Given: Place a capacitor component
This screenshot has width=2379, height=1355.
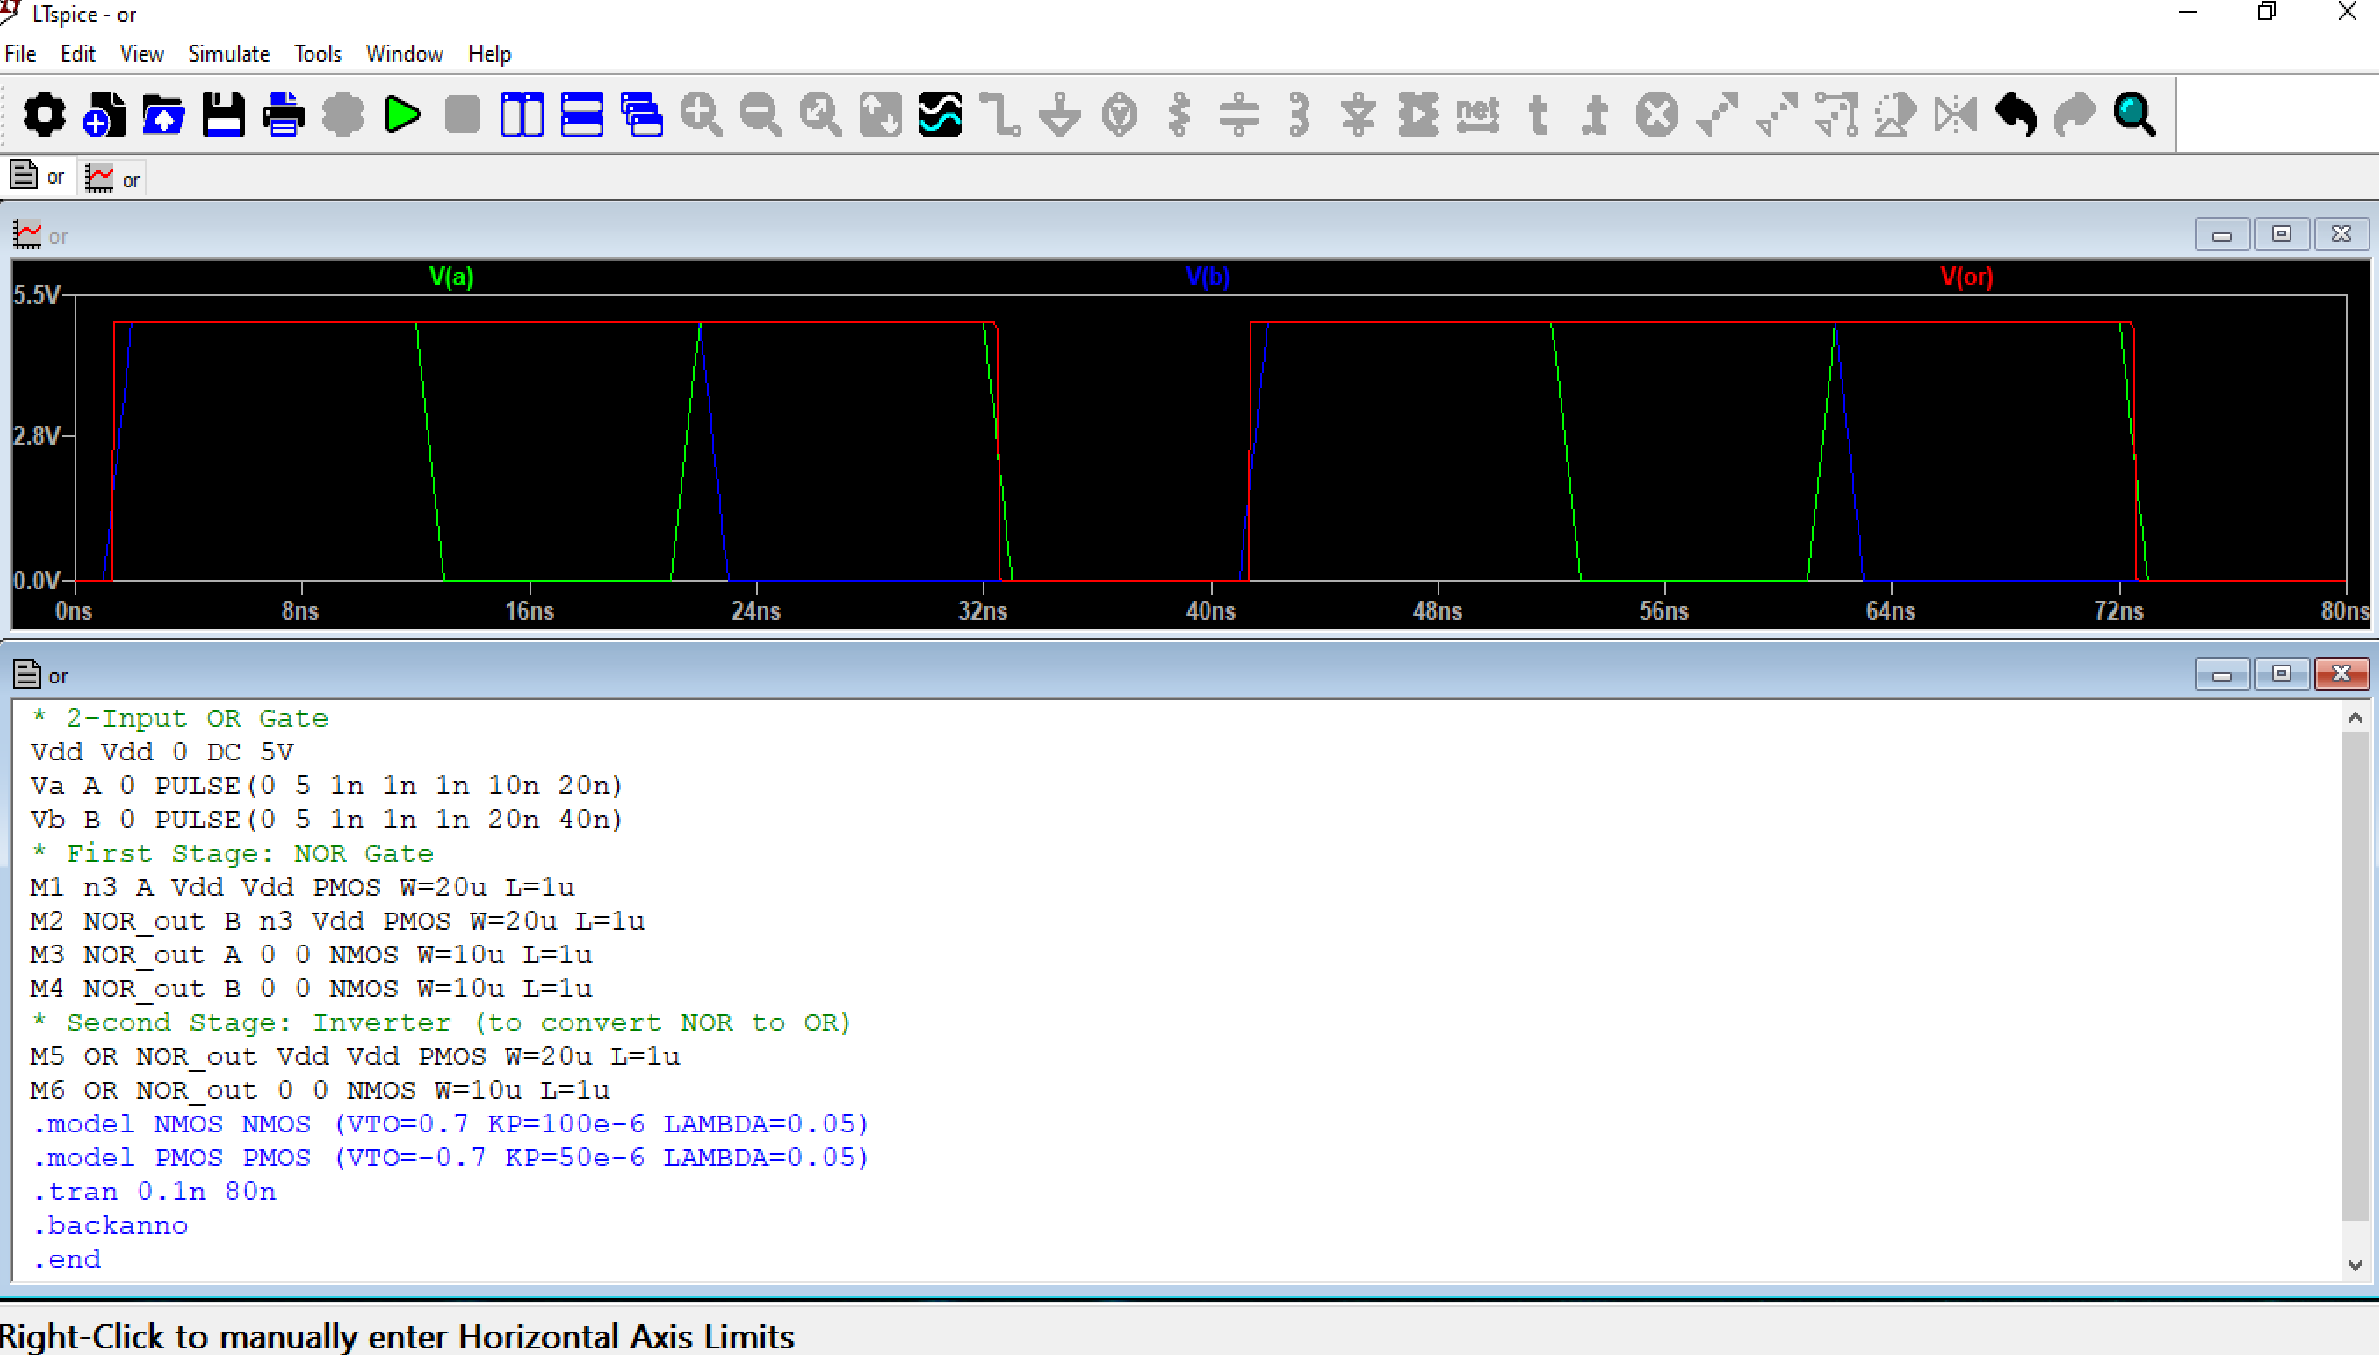Looking at the screenshot, I should pos(1239,115).
